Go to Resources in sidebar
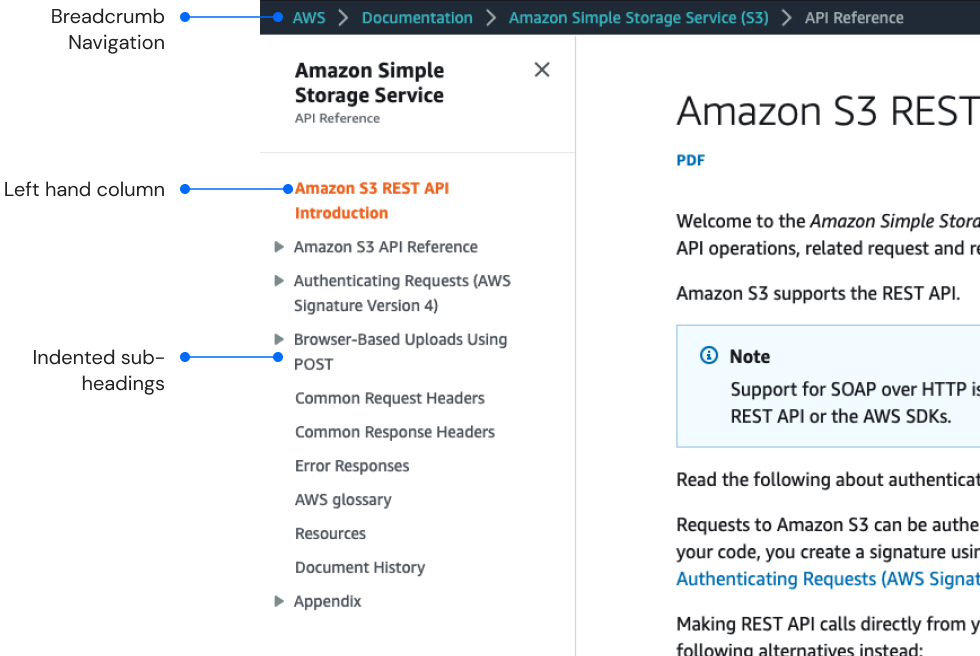The image size is (980, 656). click(x=330, y=534)
